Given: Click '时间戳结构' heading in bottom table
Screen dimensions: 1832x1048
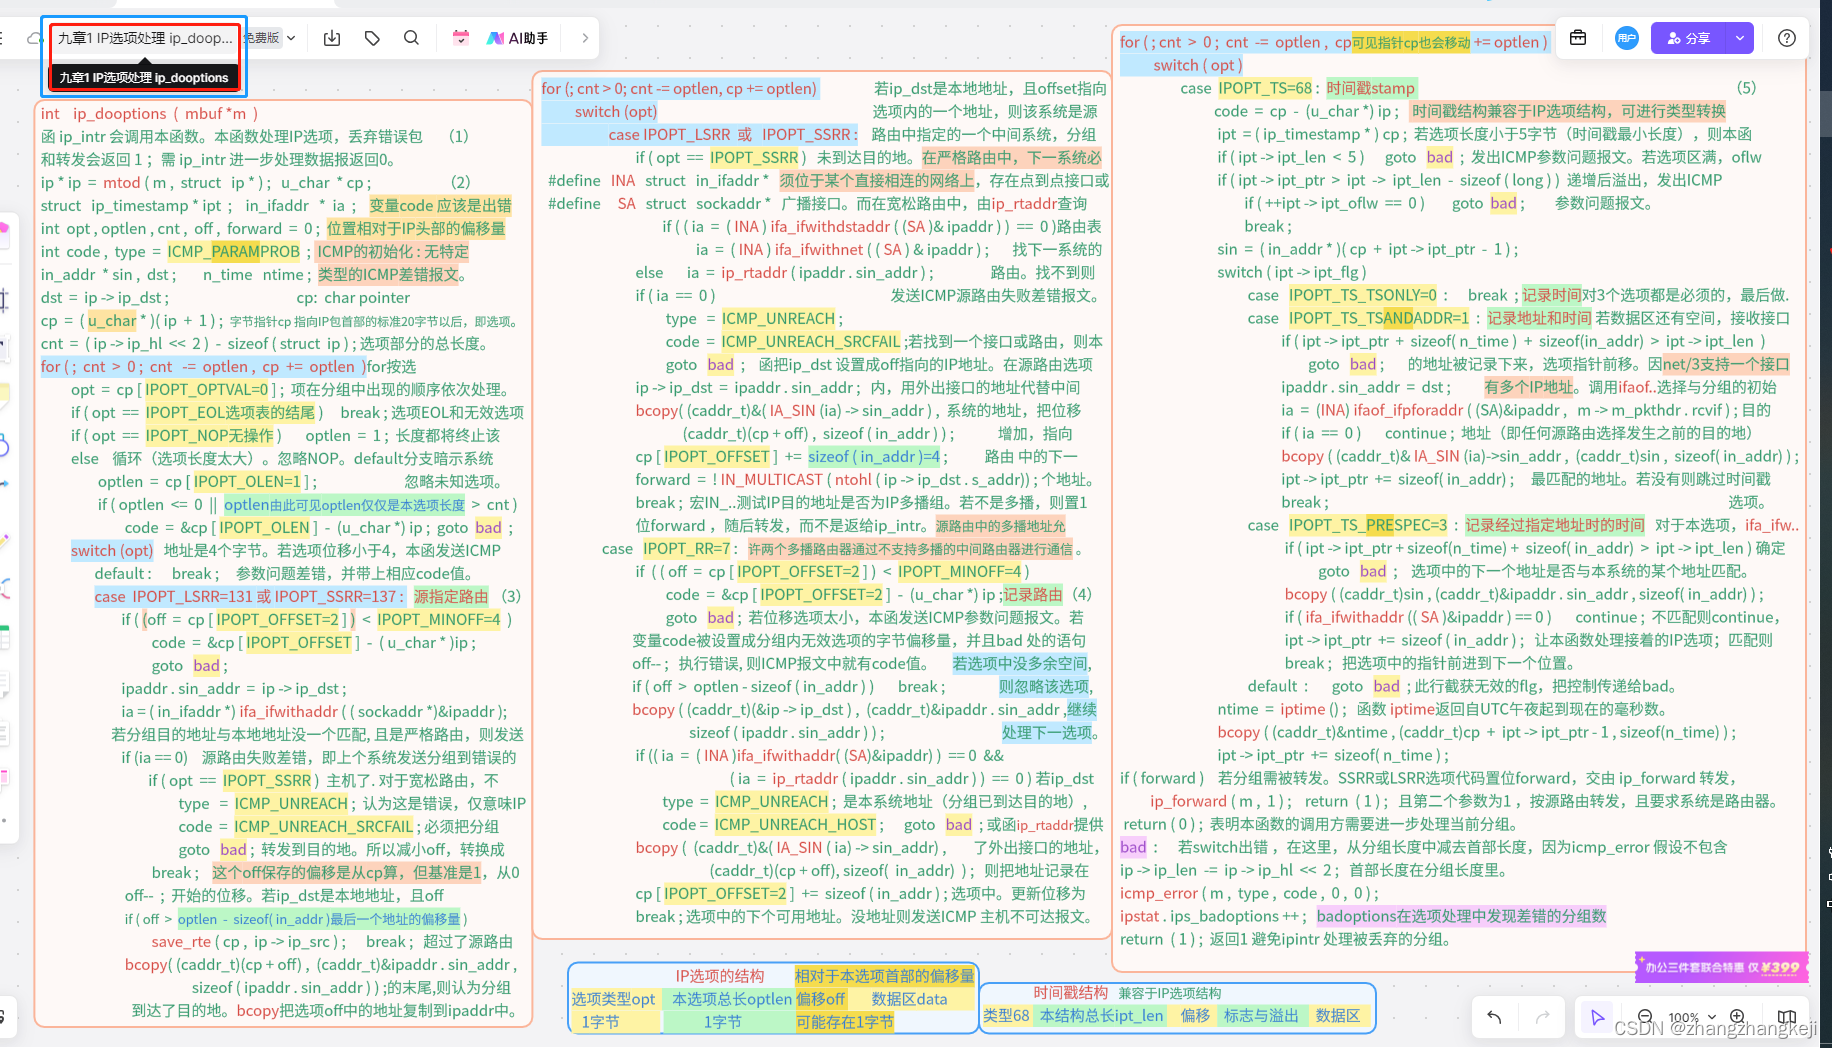Looking at the screenshot, I should click(1071, 992).
